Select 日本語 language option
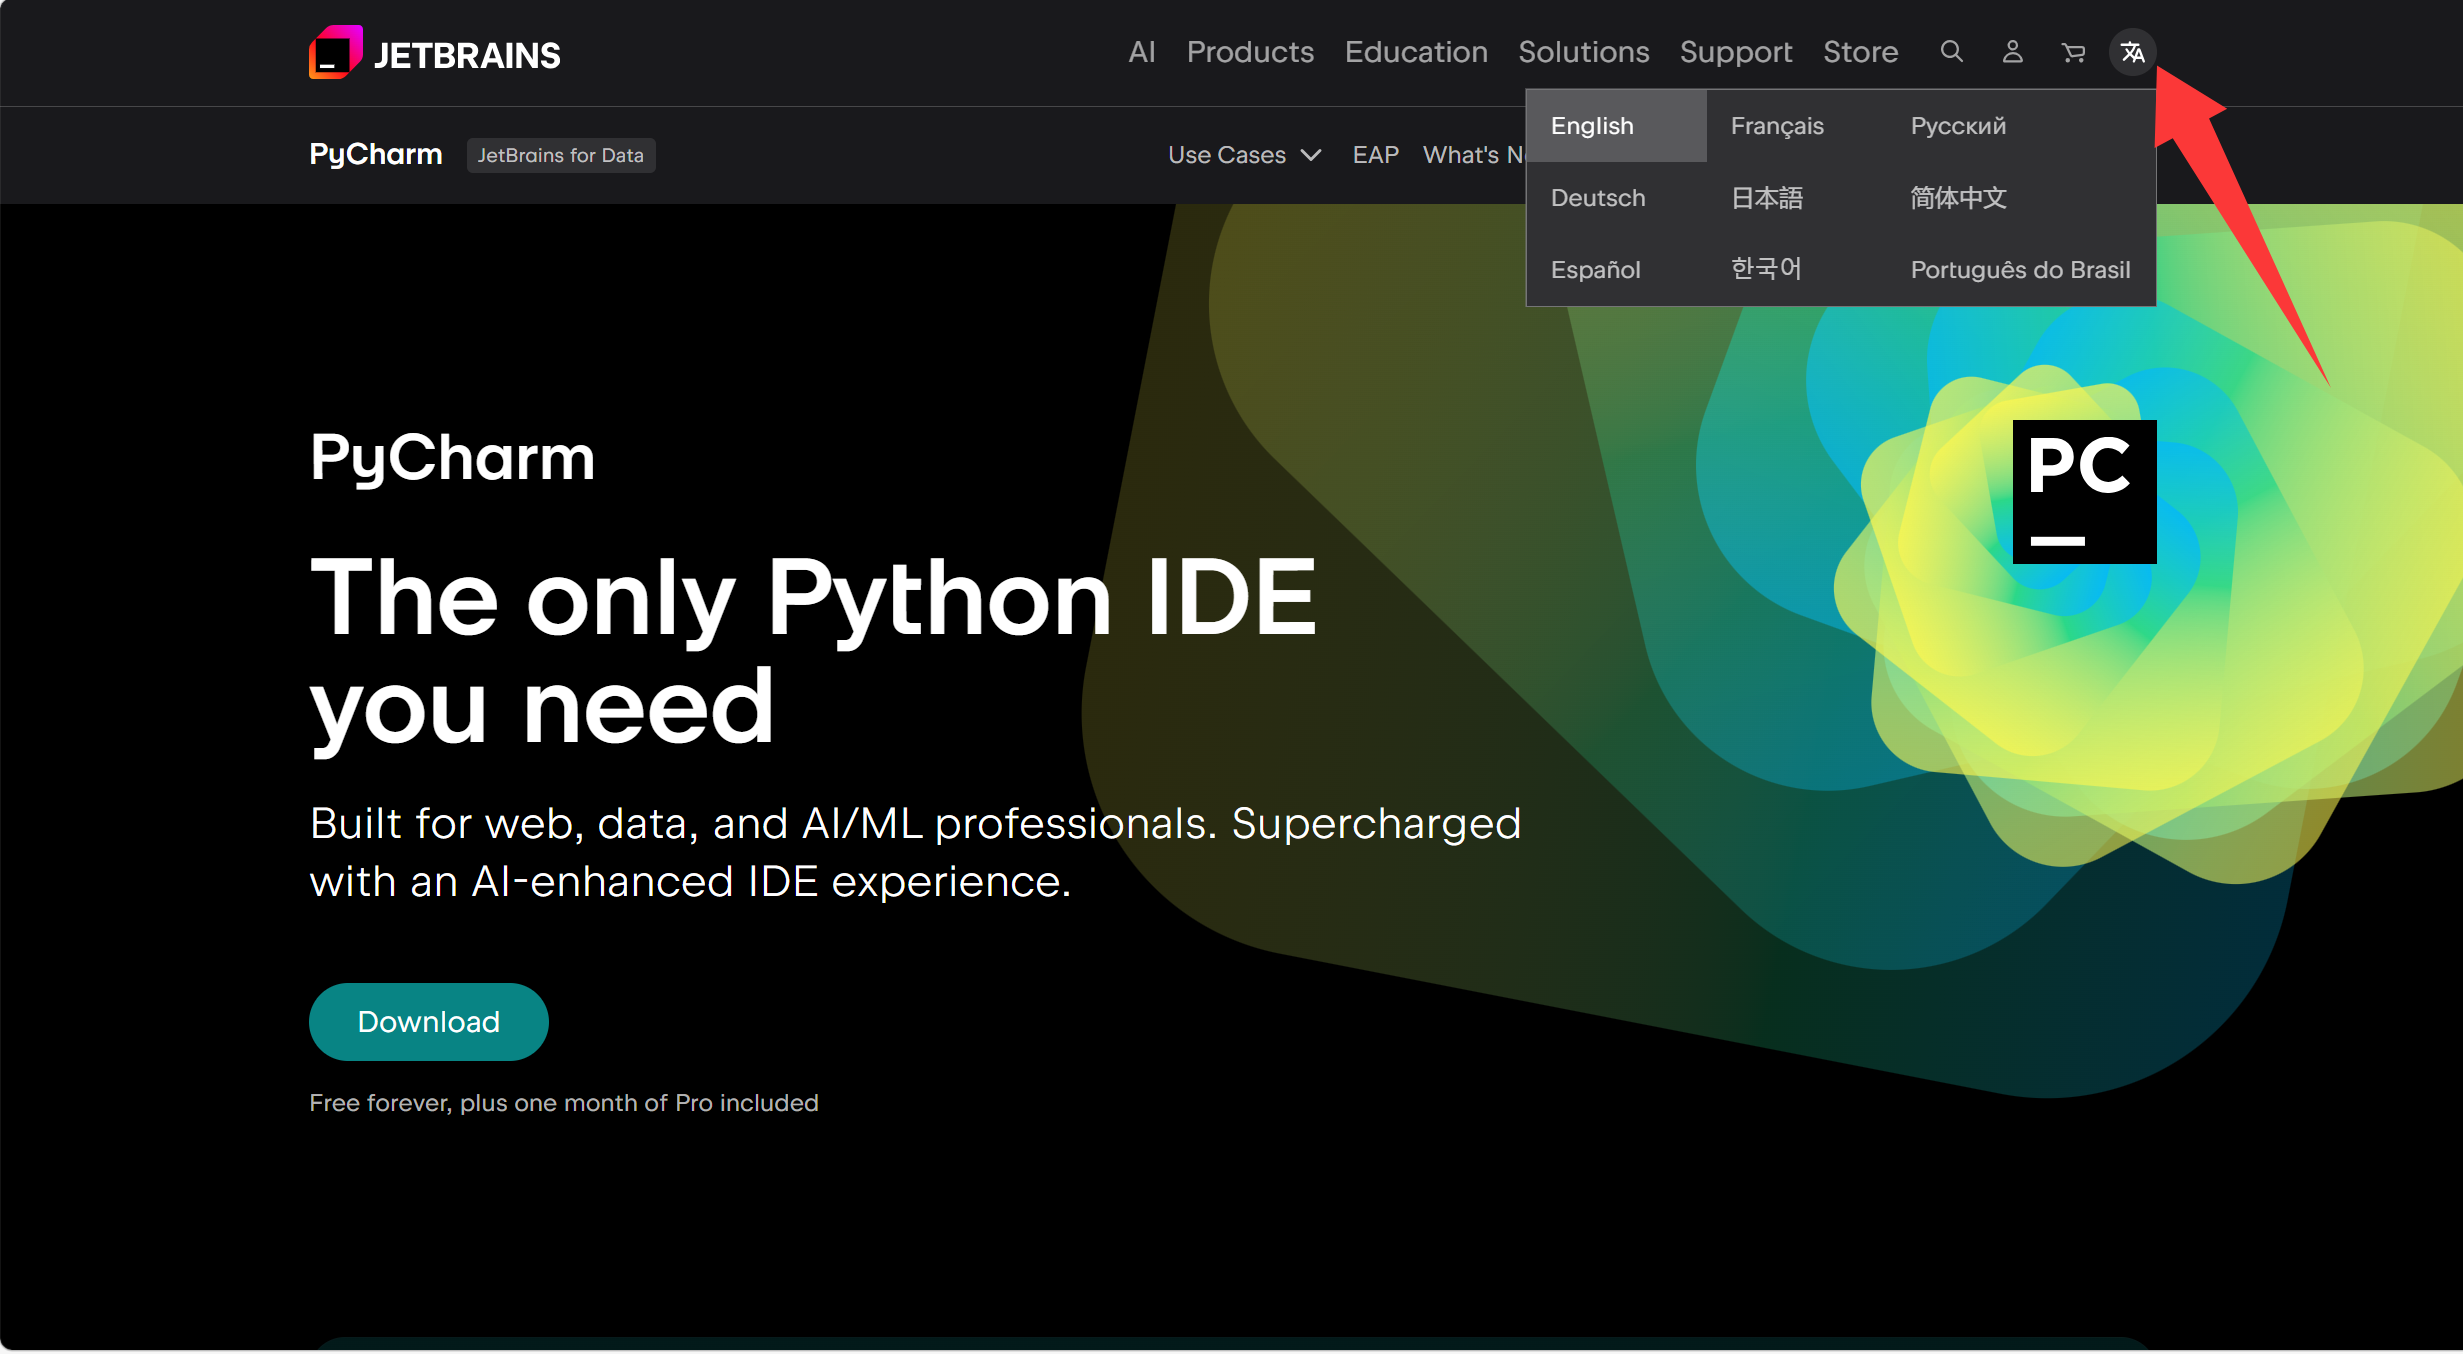The image size is (2463, 1354). click(1767, 198)
